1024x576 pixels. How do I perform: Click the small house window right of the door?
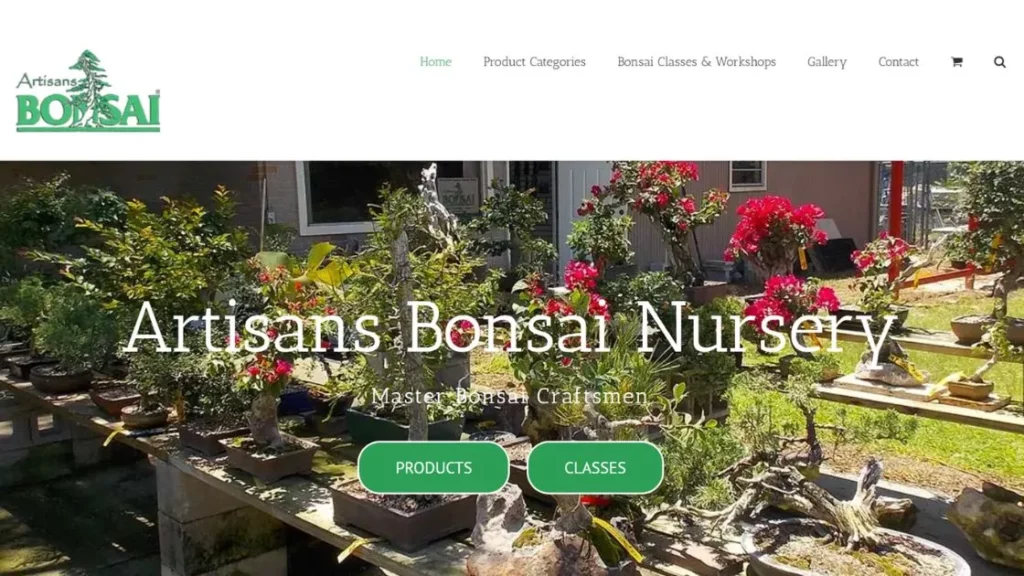748,175
